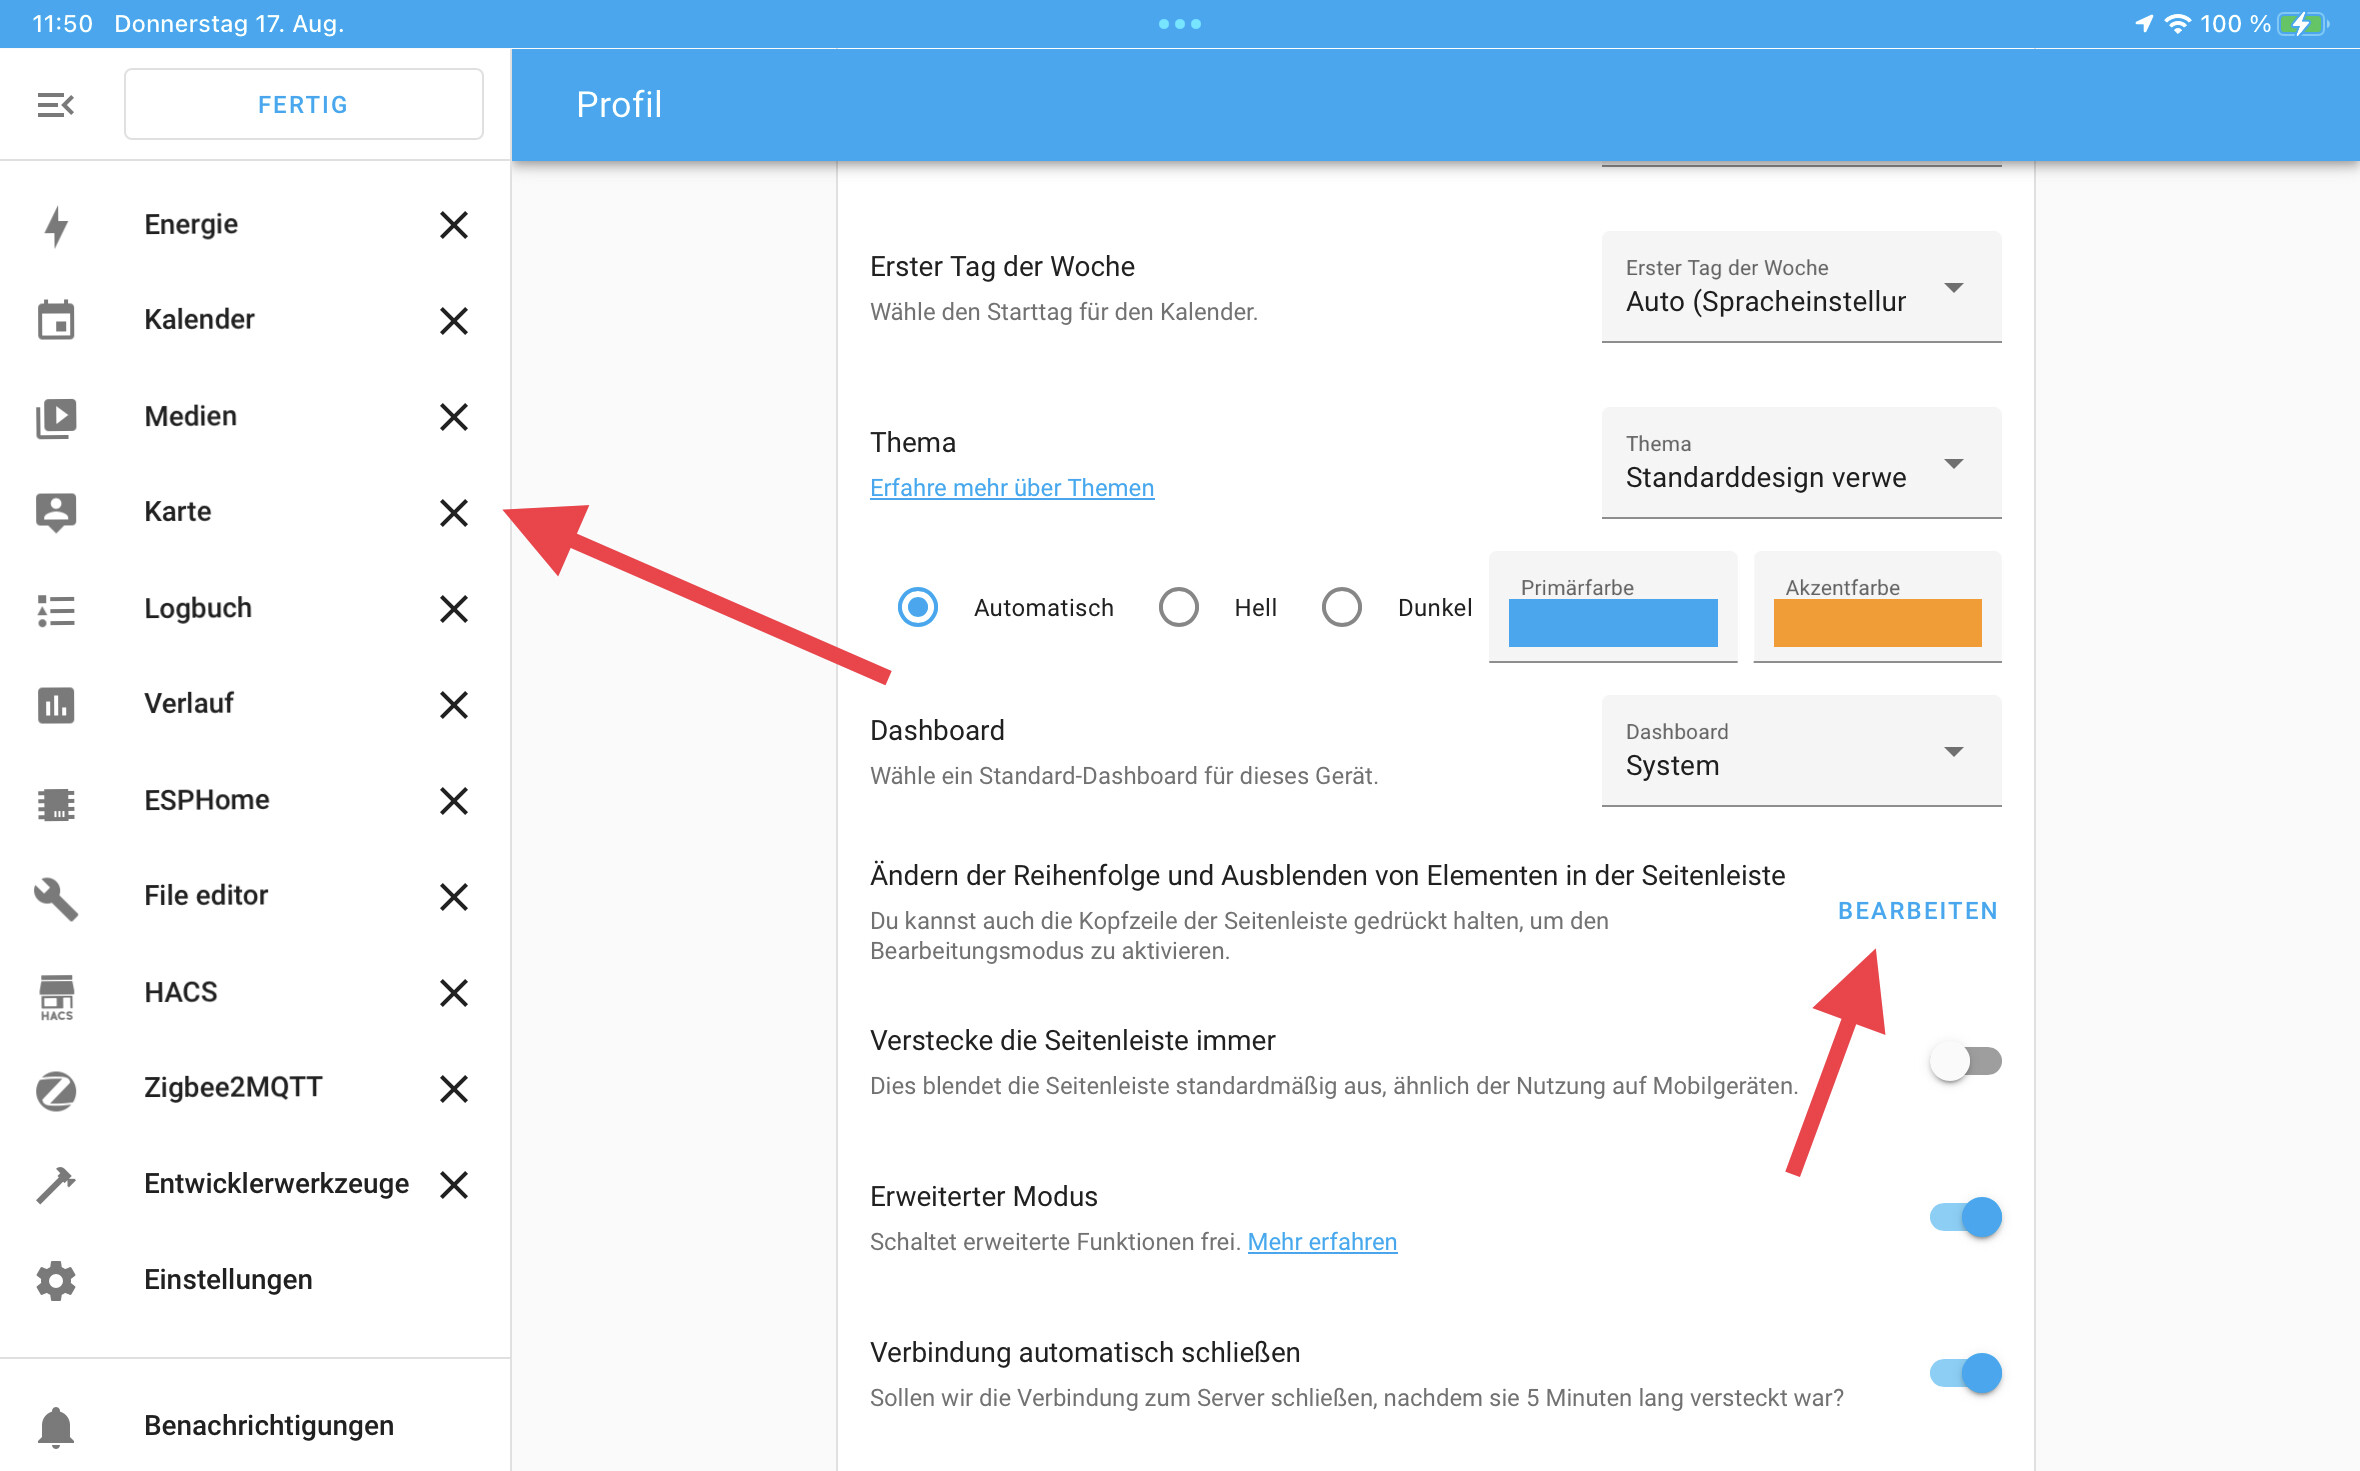Image resolution: width=2360 pixels, height=1471 pixels.
Task: Click the Benachrichtigungen bell icon
Action: 56,1426
